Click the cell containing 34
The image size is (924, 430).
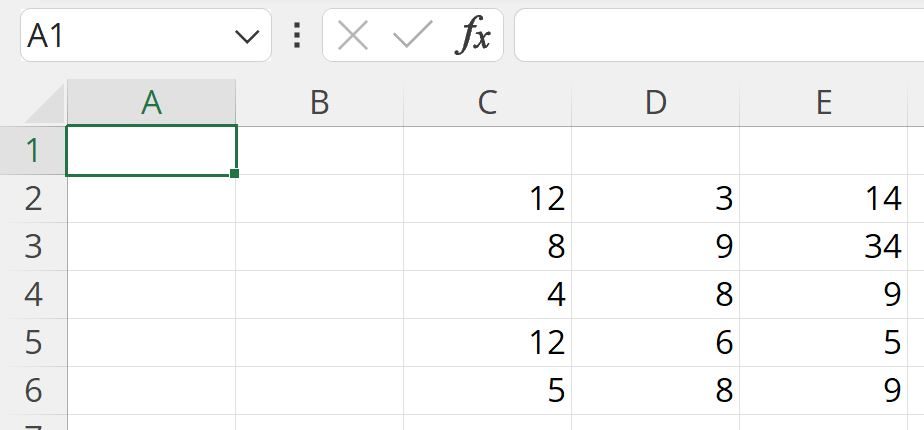click(x=823, y=246)
